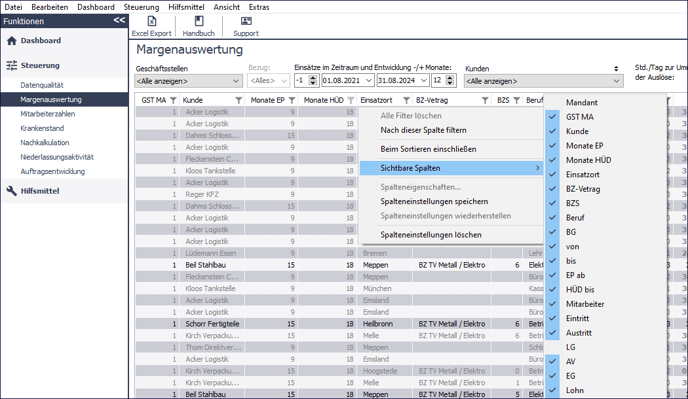
Task: Open Auftragsentwicklung in the sidebar
Action: pyautogui.click(x=53, y=172)
